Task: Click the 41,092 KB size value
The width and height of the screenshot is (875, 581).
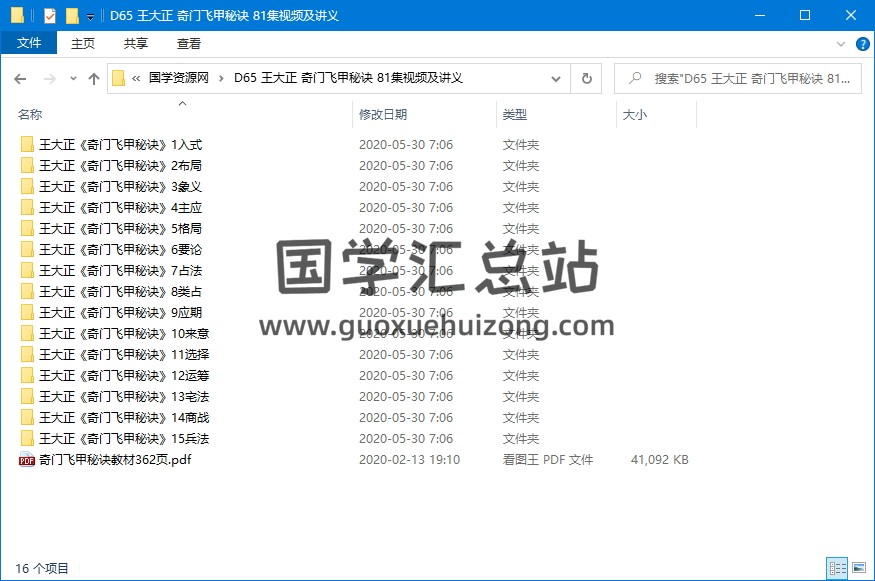Action: (660, 460)
